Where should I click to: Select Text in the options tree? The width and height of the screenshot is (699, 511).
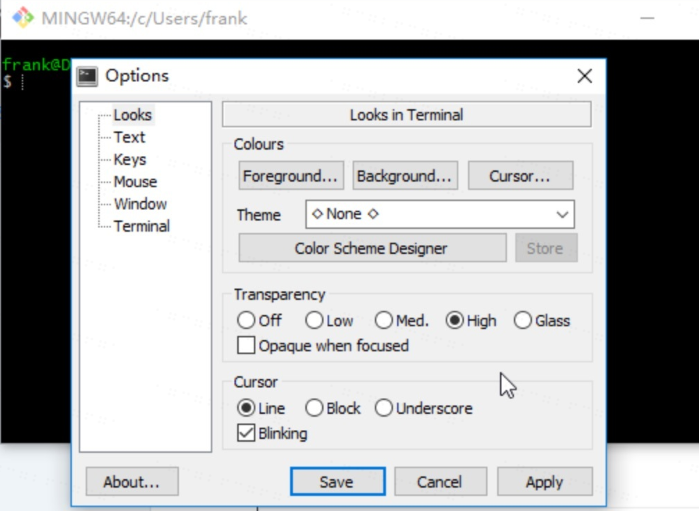point(129,137)
